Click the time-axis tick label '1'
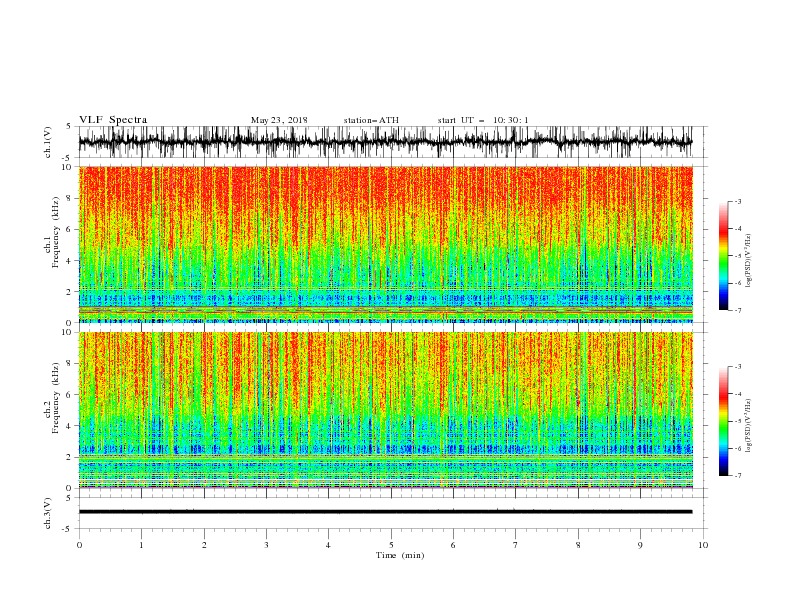Screen dimensions: 792x612 pyautogui.click(x=141, y=545)
